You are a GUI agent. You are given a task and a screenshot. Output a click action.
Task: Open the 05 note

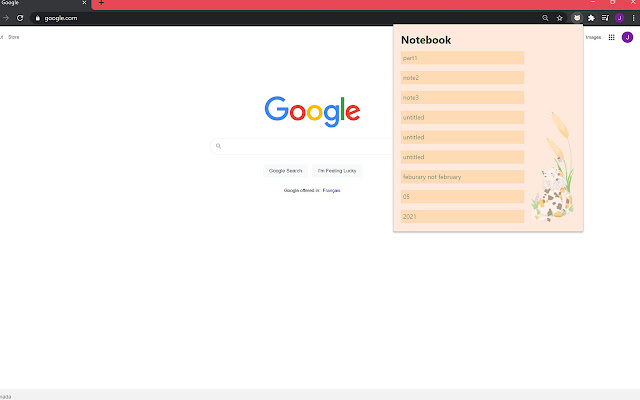click(x=462, y=196)
